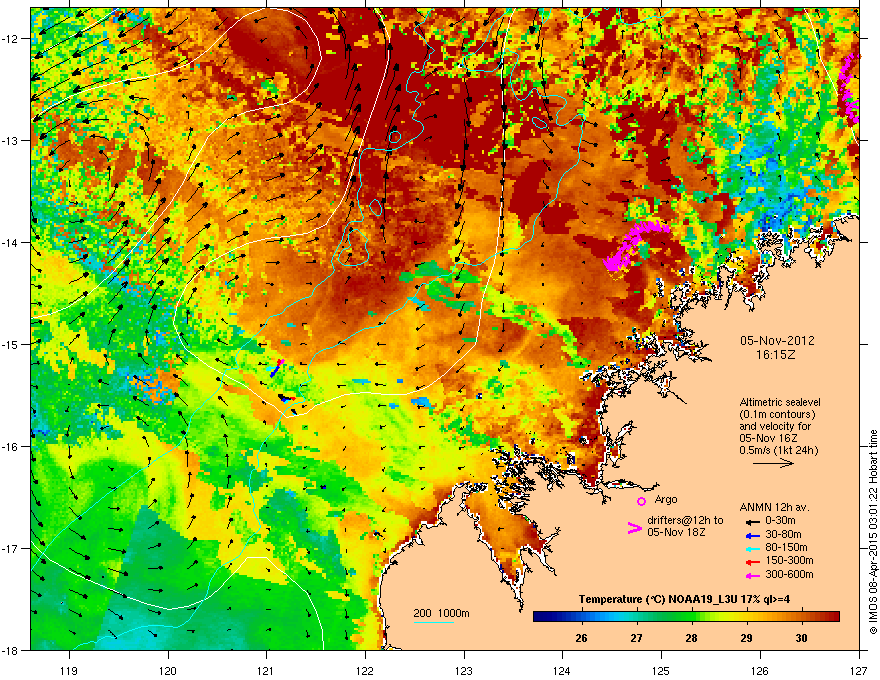Click the latitude axis label -14
The height and width of the screenshot is (680, 880).
(x=11, y=243)
